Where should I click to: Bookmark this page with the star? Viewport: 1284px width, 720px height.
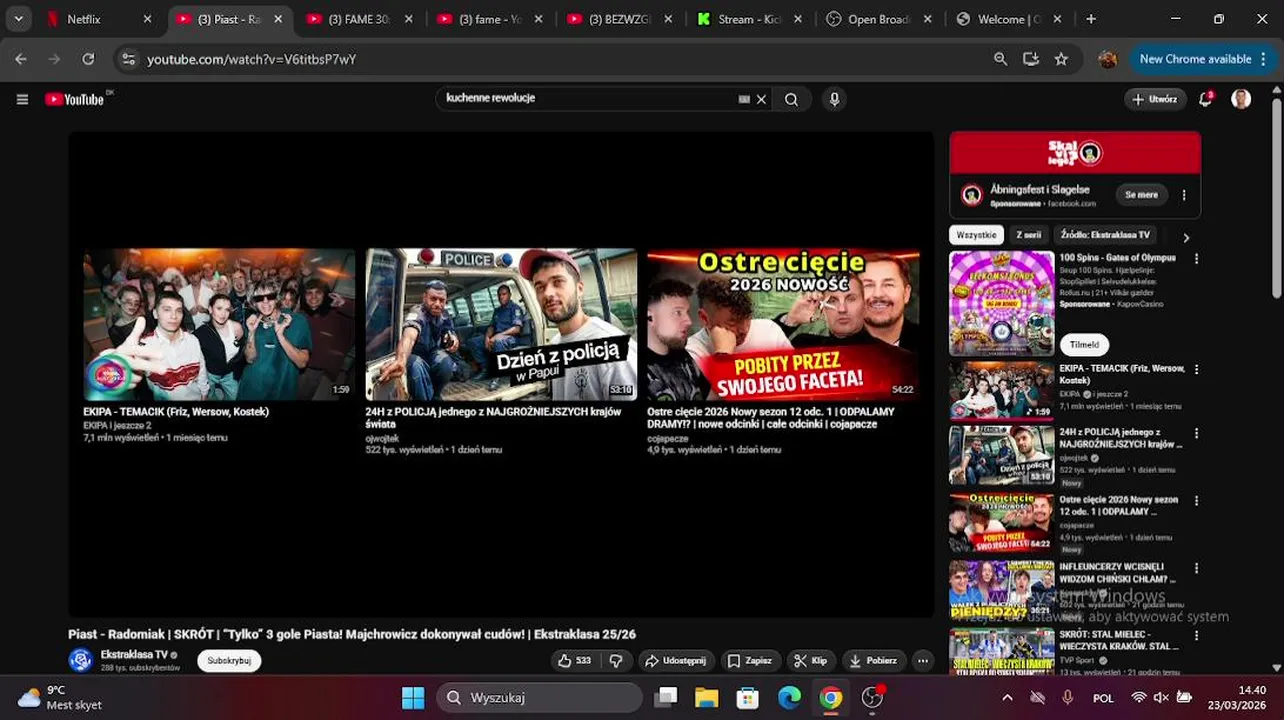click(1061, 59)
